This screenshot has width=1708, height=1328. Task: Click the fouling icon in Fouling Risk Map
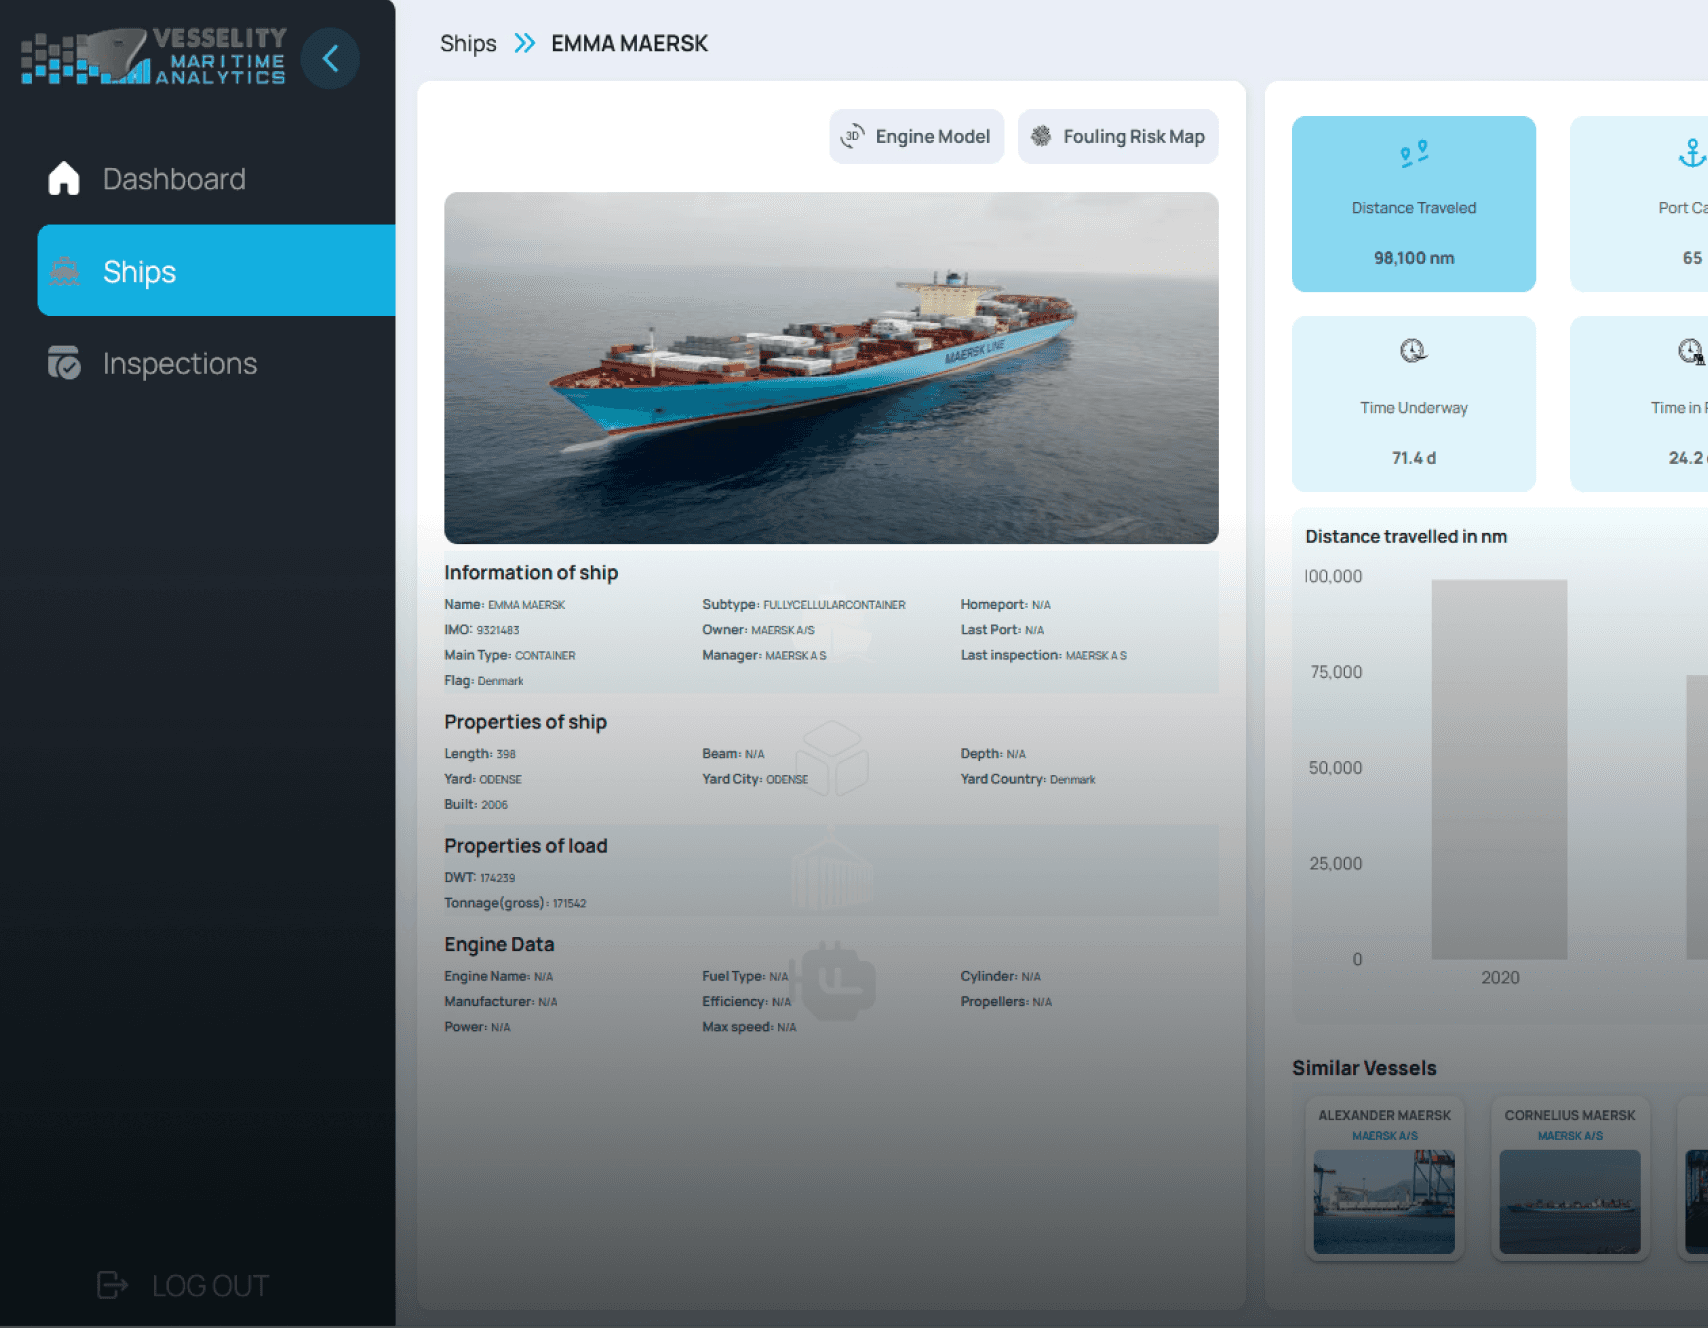pos(1041,136)
